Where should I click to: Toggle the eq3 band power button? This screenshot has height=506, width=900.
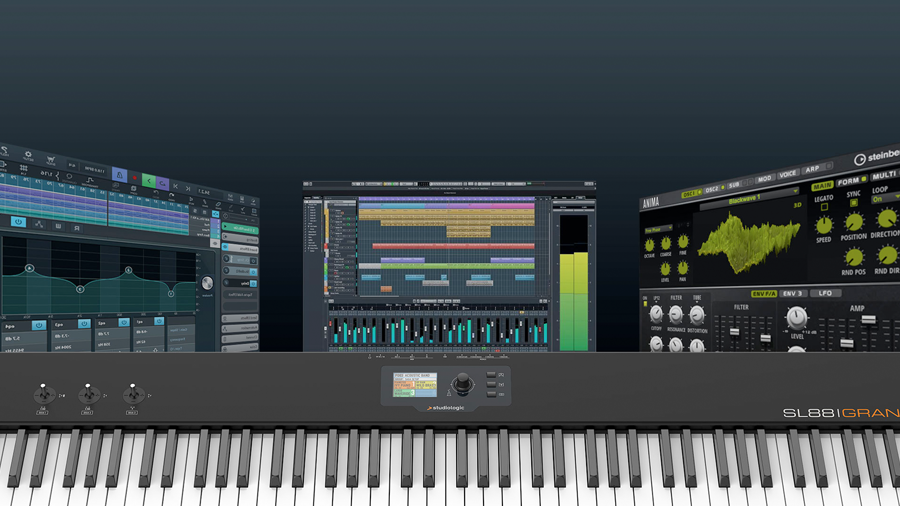click(84, 324)
